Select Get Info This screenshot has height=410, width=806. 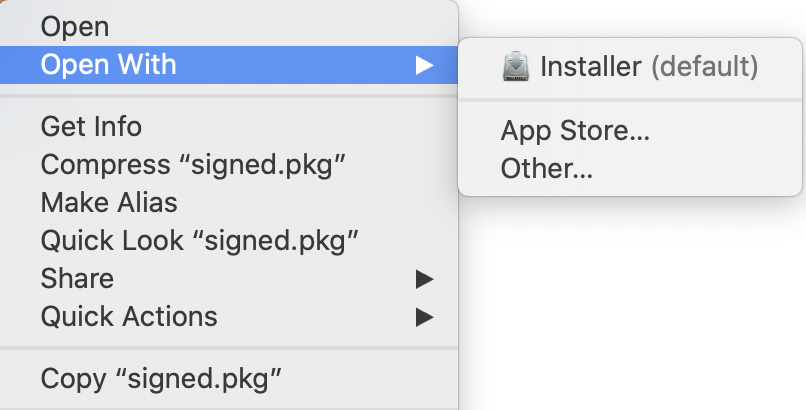tap(91, 127)
